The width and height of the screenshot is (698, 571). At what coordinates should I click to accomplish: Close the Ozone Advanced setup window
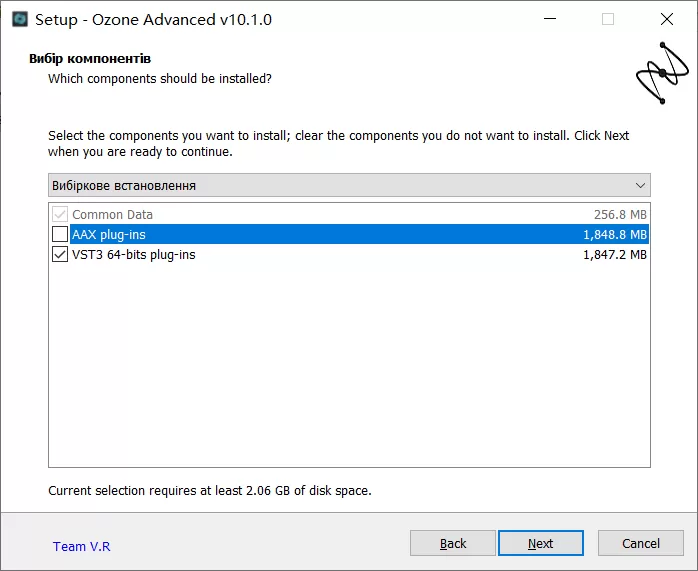666,19
